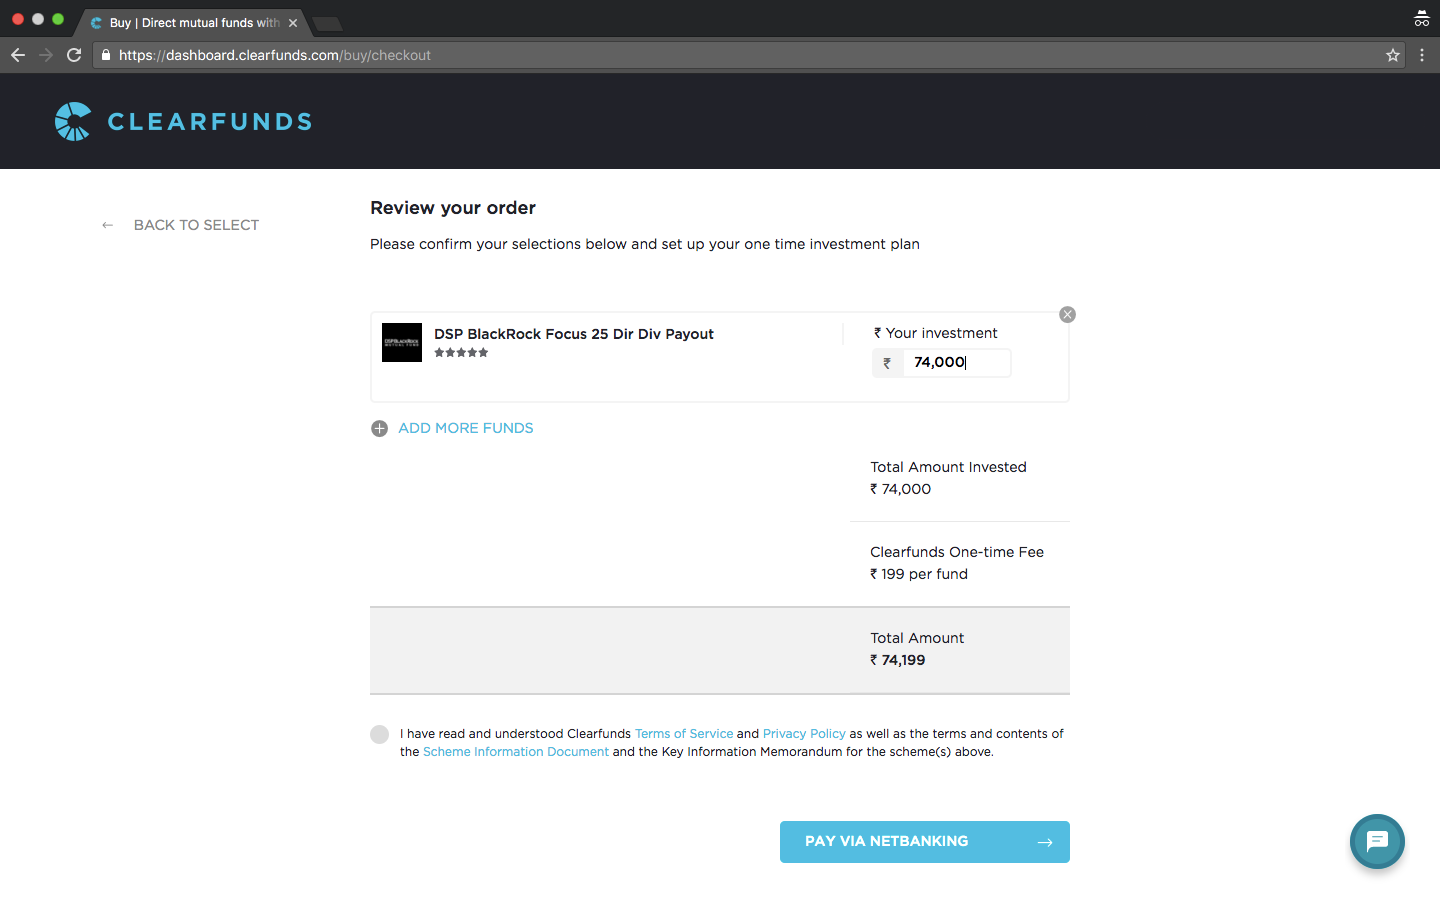Click the browser forward arrow
Screen dimensions: 1440x900
tap(46, 55)
